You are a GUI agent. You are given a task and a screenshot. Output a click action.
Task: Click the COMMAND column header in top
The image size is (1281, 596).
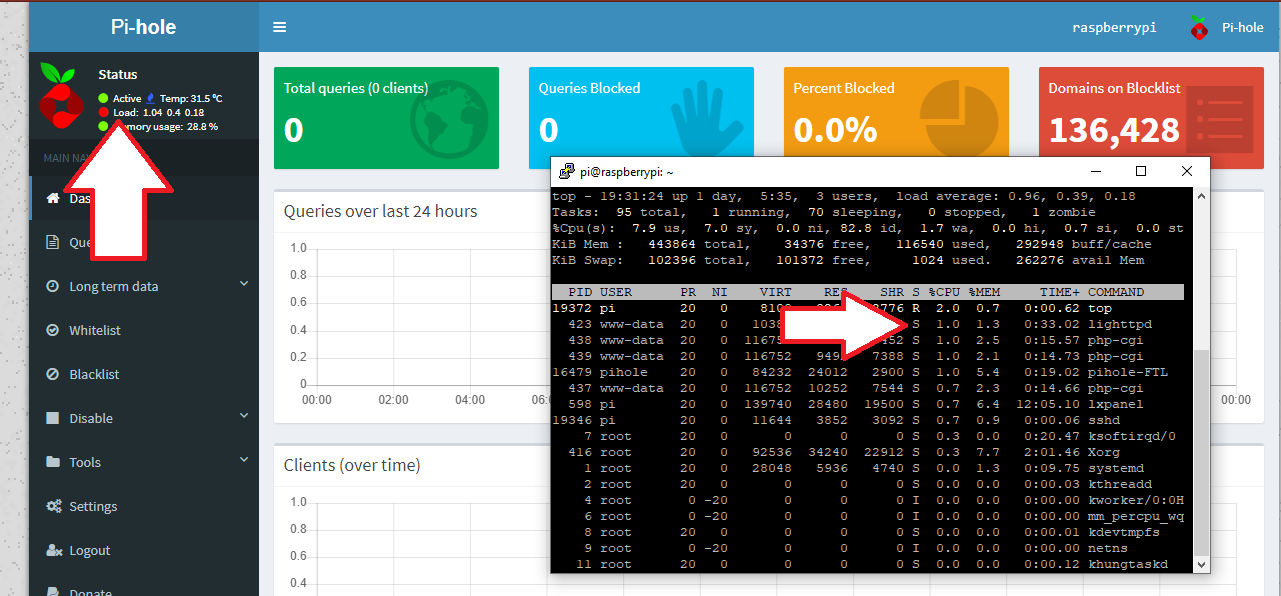pyautogui.click(x=1116, y=292)
